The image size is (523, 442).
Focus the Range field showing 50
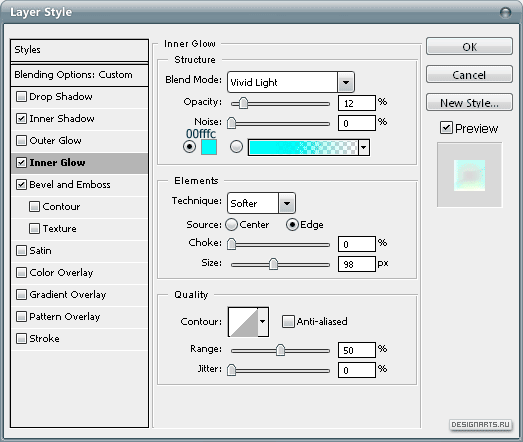click(x=357, y=350)
